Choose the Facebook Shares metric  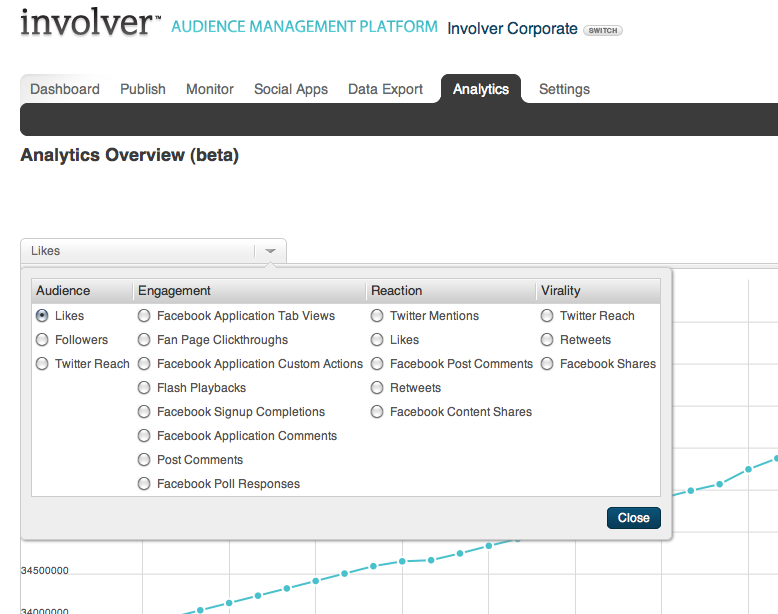pyautogui.click(x=547, y=364)
